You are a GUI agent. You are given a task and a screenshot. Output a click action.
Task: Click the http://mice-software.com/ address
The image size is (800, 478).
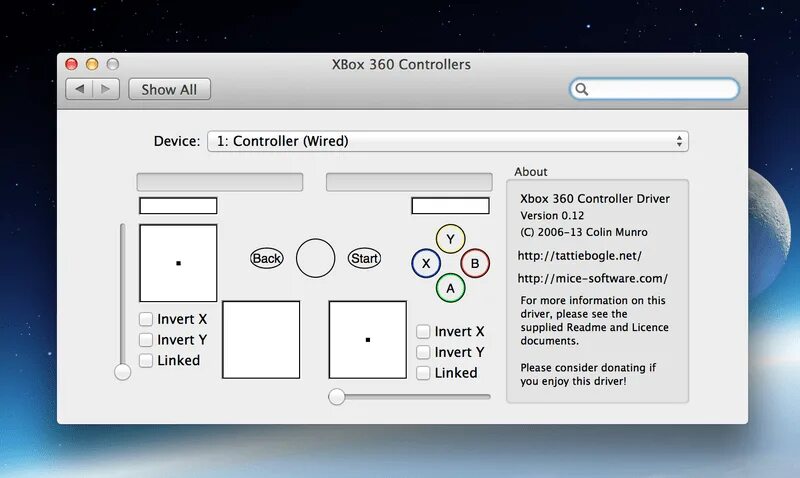[593, 279]
